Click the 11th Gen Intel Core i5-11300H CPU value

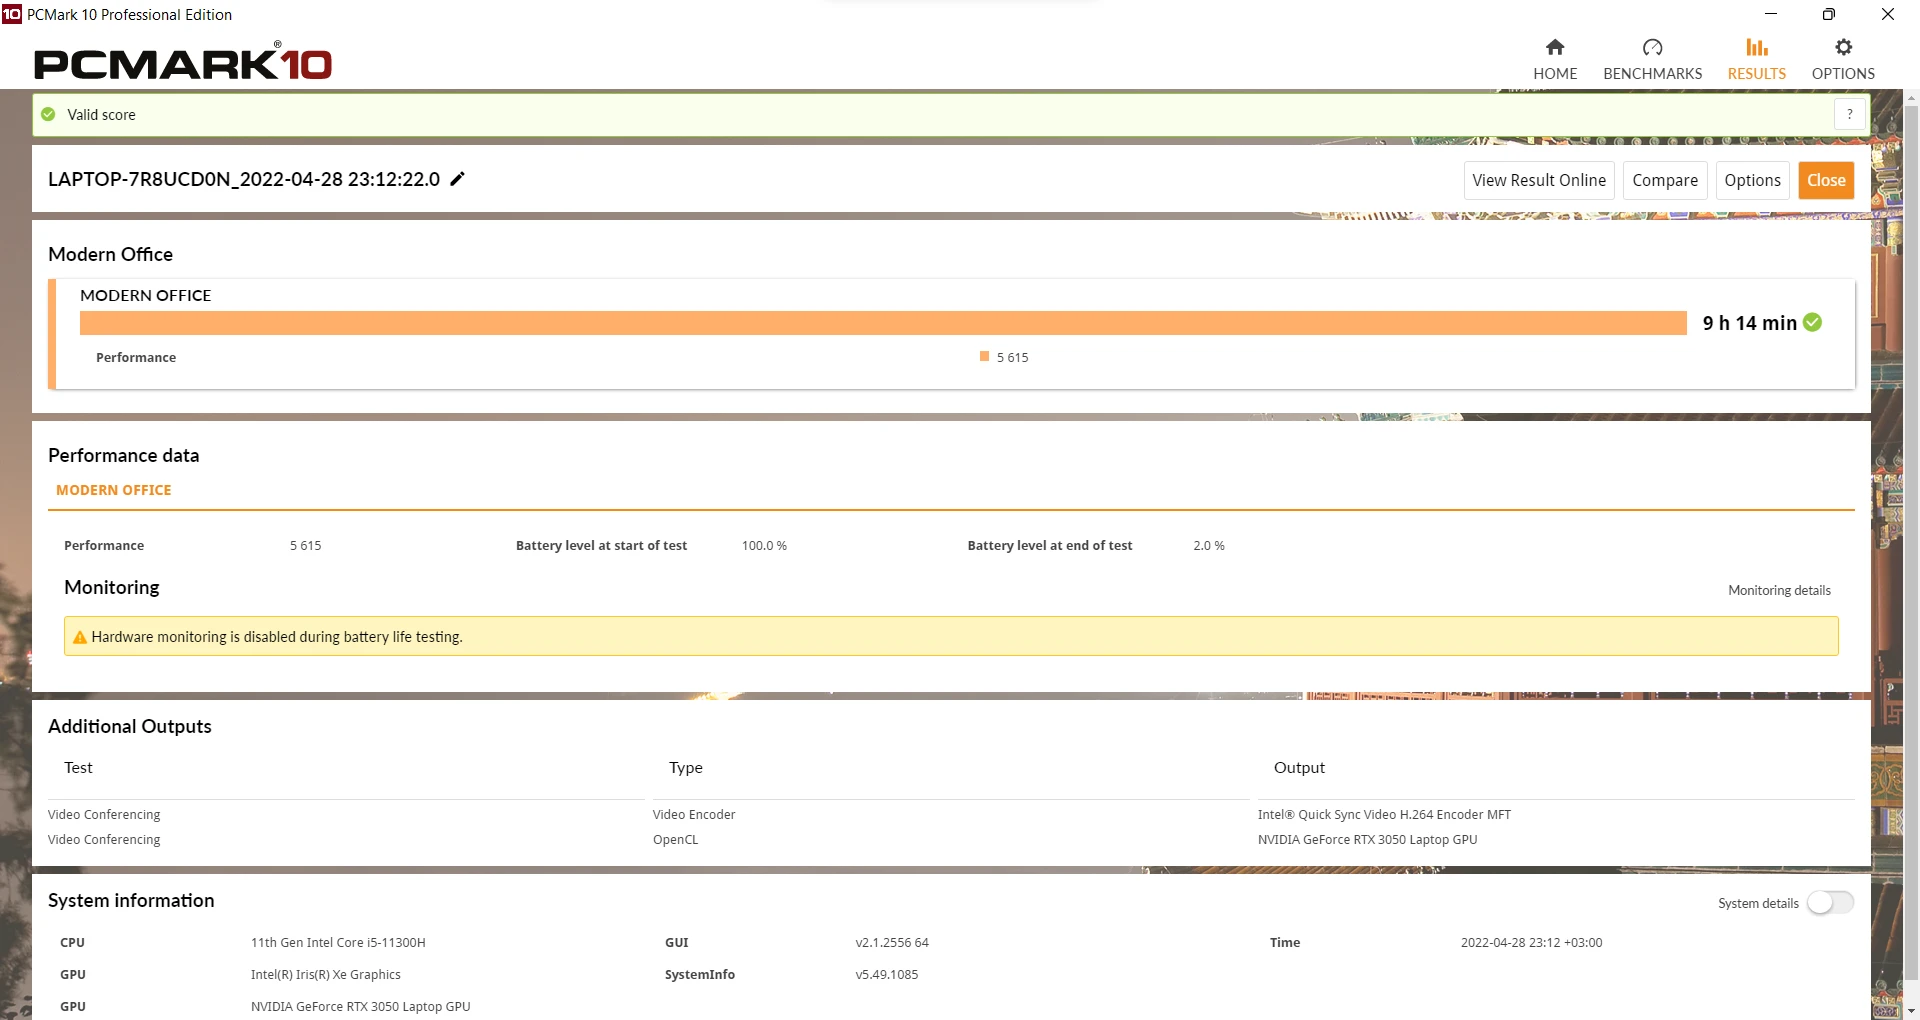338,943
